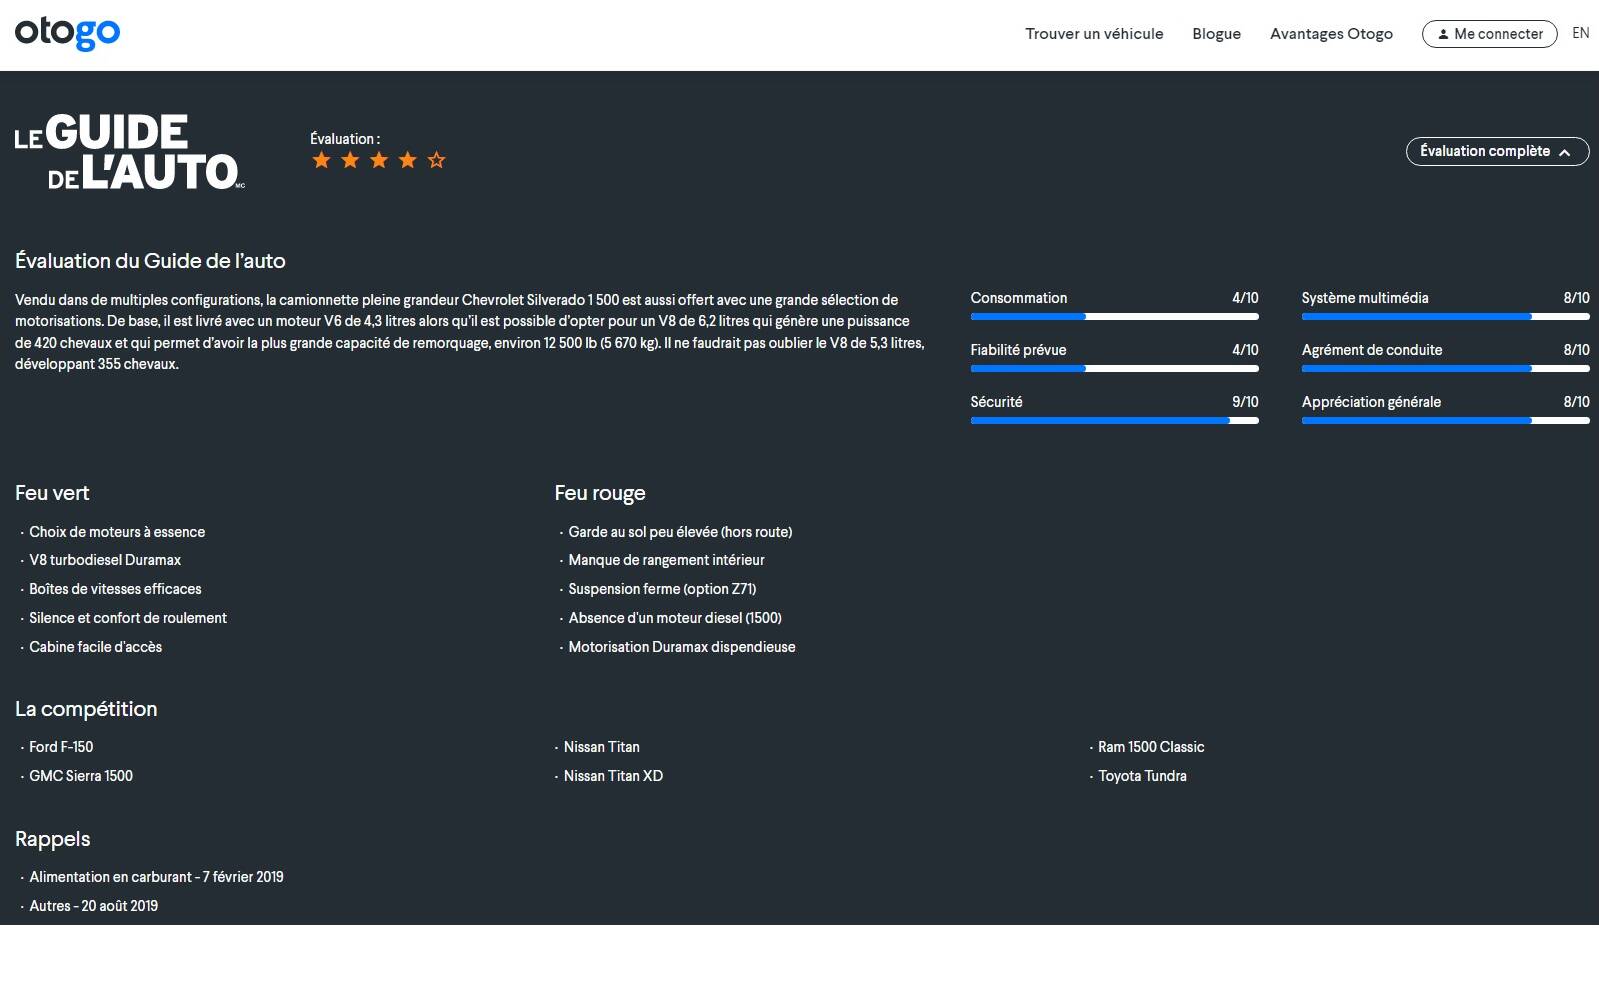The width and height of the screenshot is (1599, 999).
Task: Click the Évaluation du Guide de l'auto heading
Action: 150,261
